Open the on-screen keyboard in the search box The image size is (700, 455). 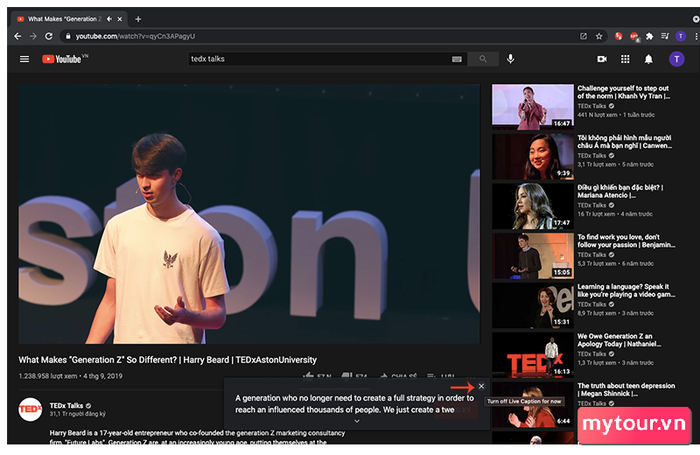(x=457, y=59)
